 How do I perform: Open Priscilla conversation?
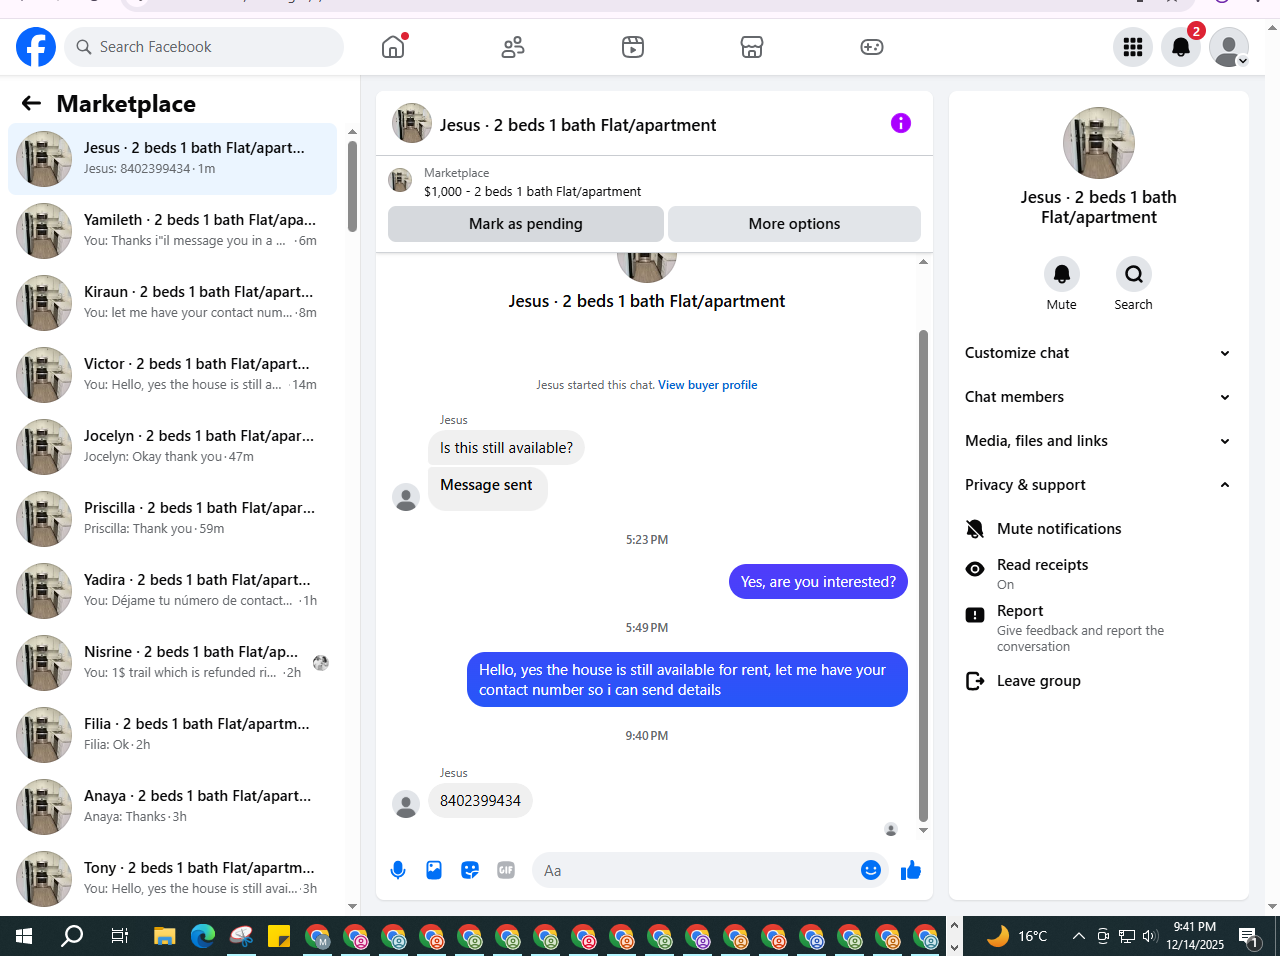coord(172,519)
